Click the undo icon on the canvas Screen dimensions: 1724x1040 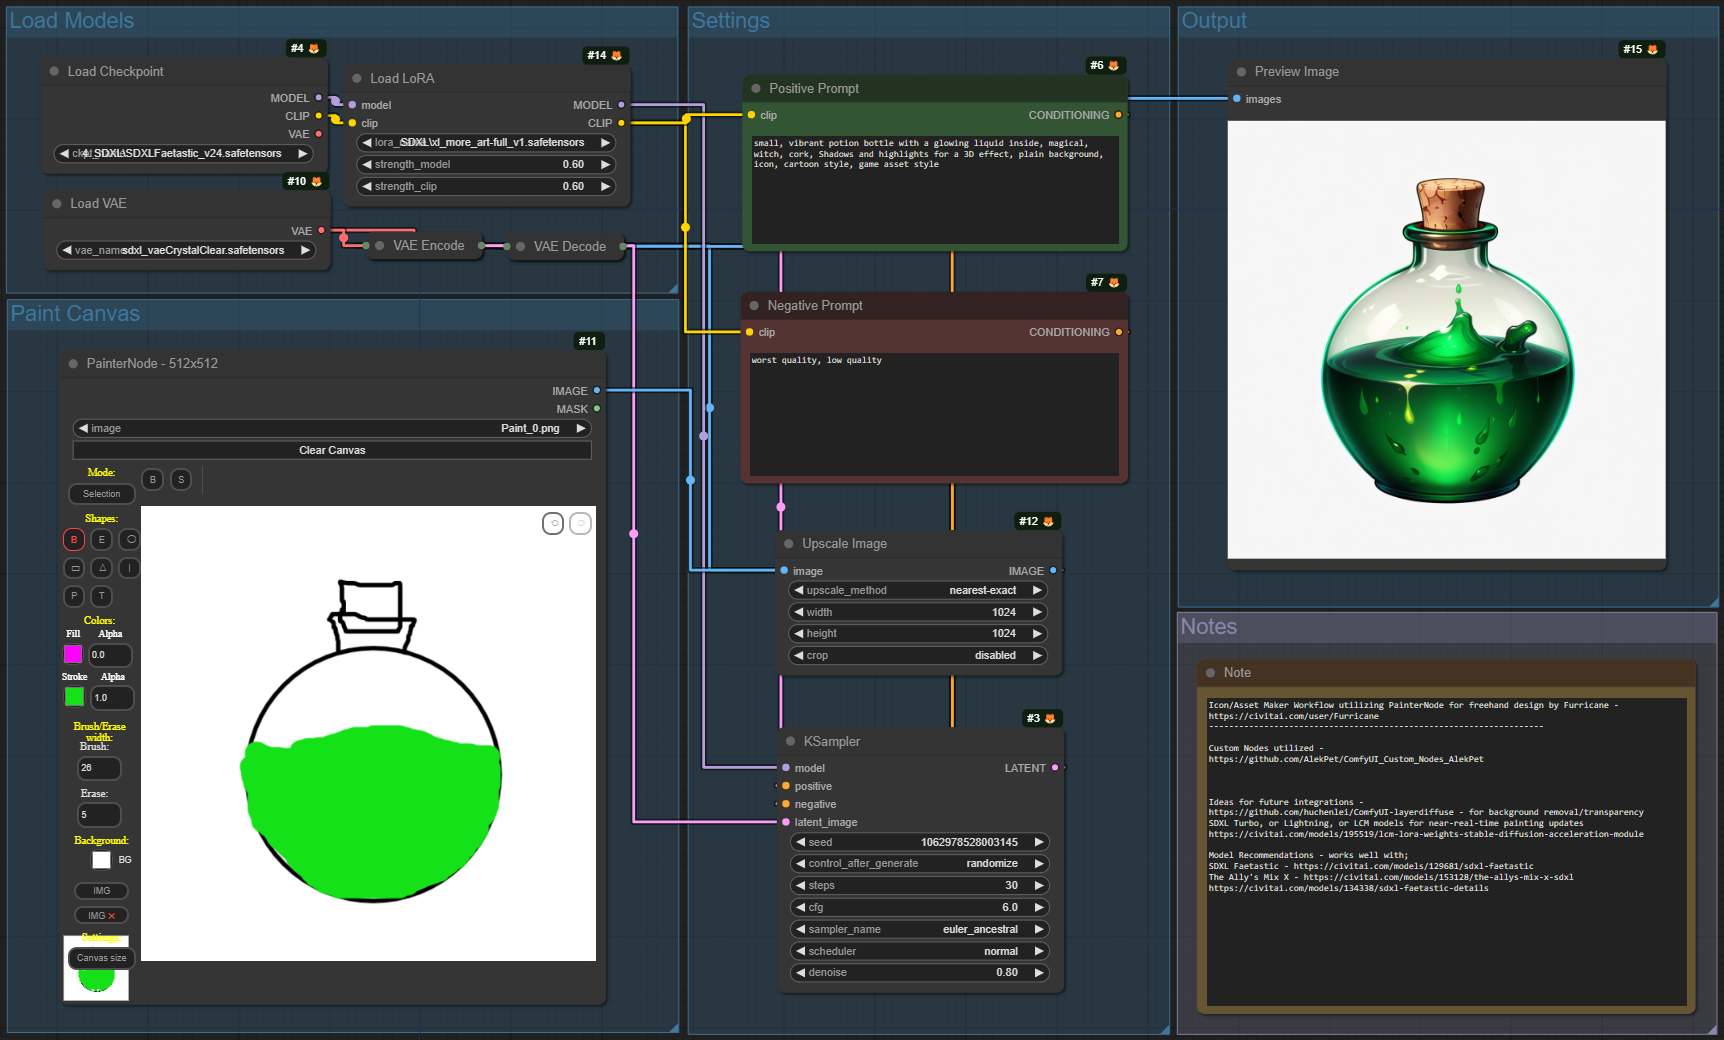[553, 523]
